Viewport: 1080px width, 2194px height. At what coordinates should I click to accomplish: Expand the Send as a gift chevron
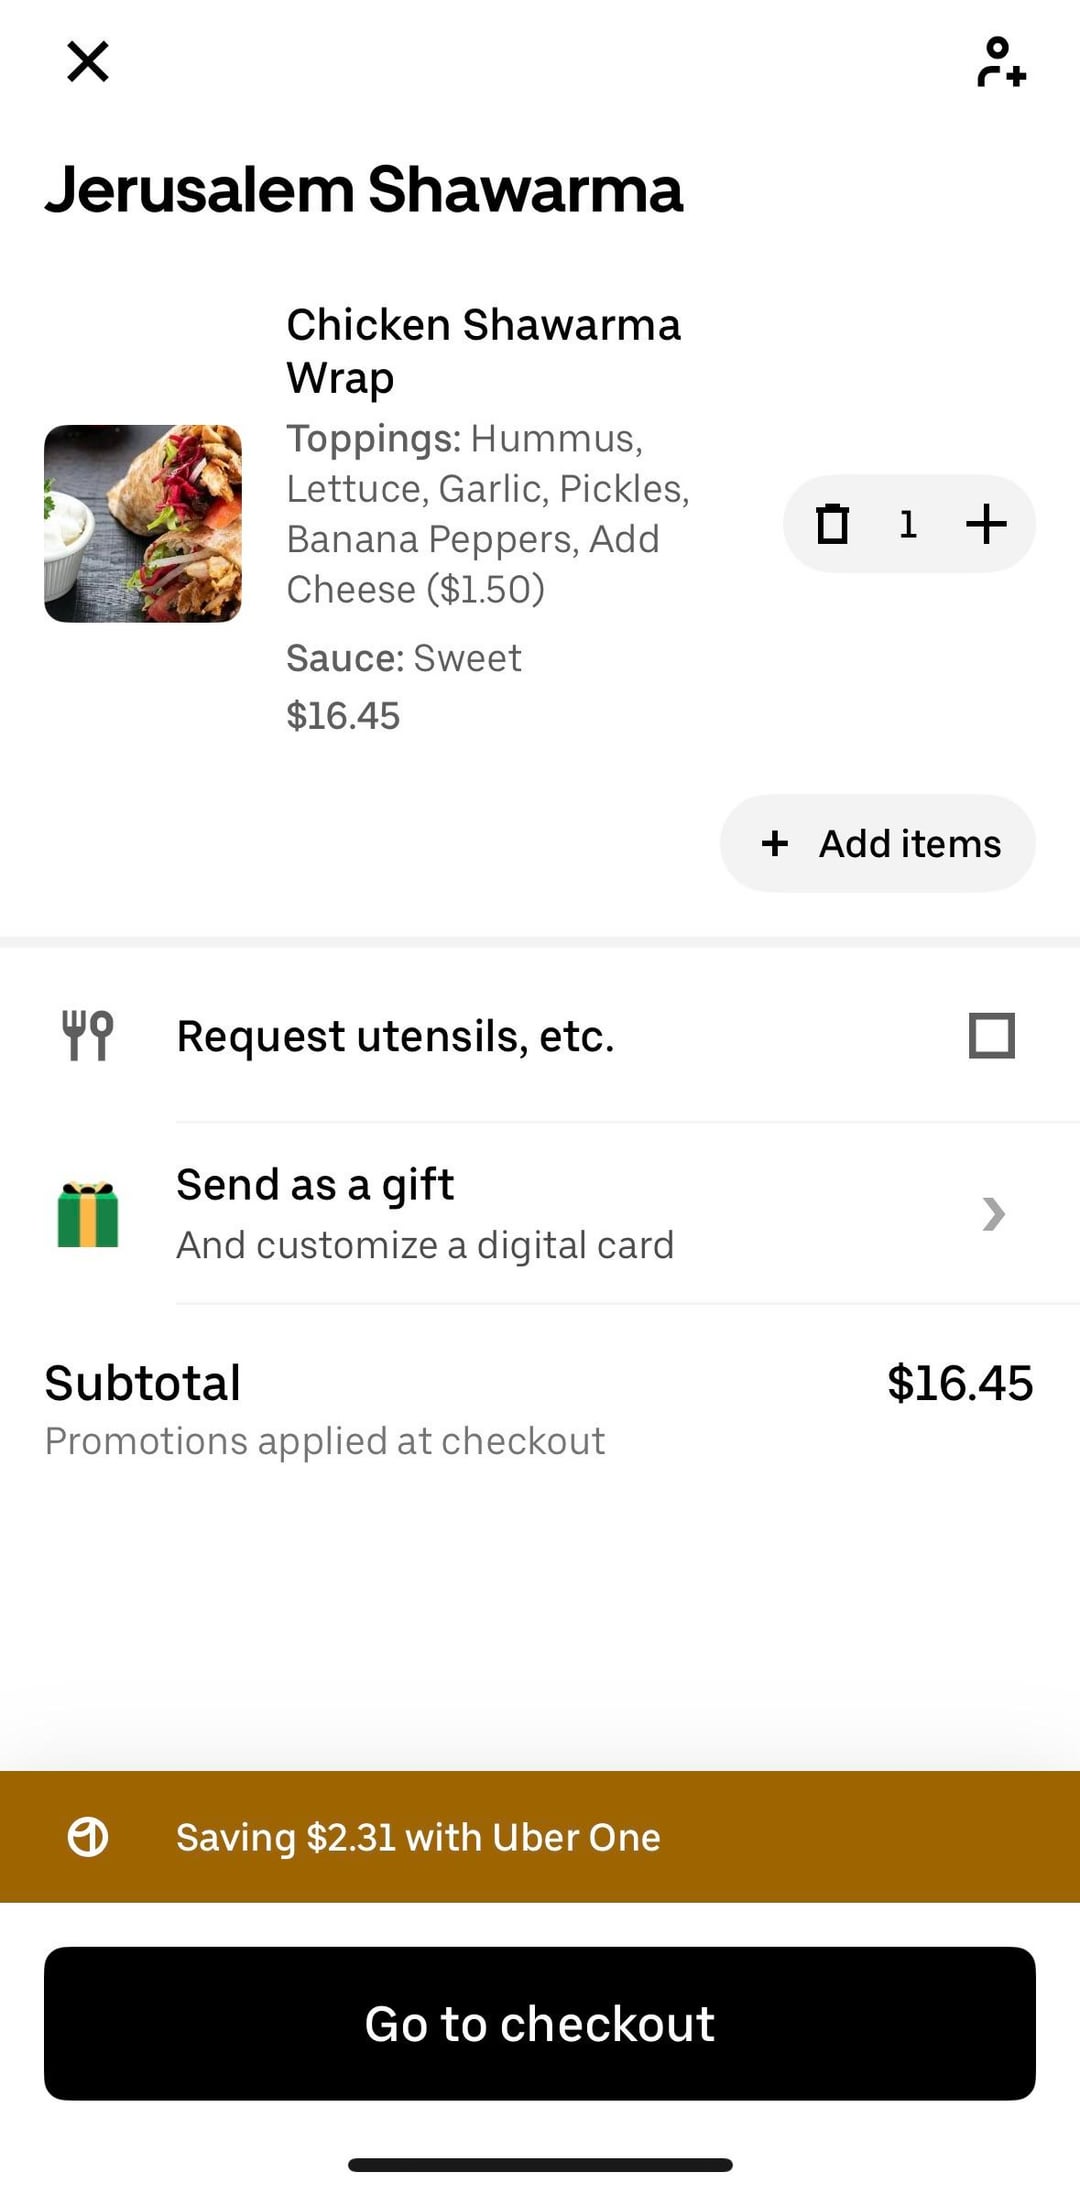click(993, 1214)
